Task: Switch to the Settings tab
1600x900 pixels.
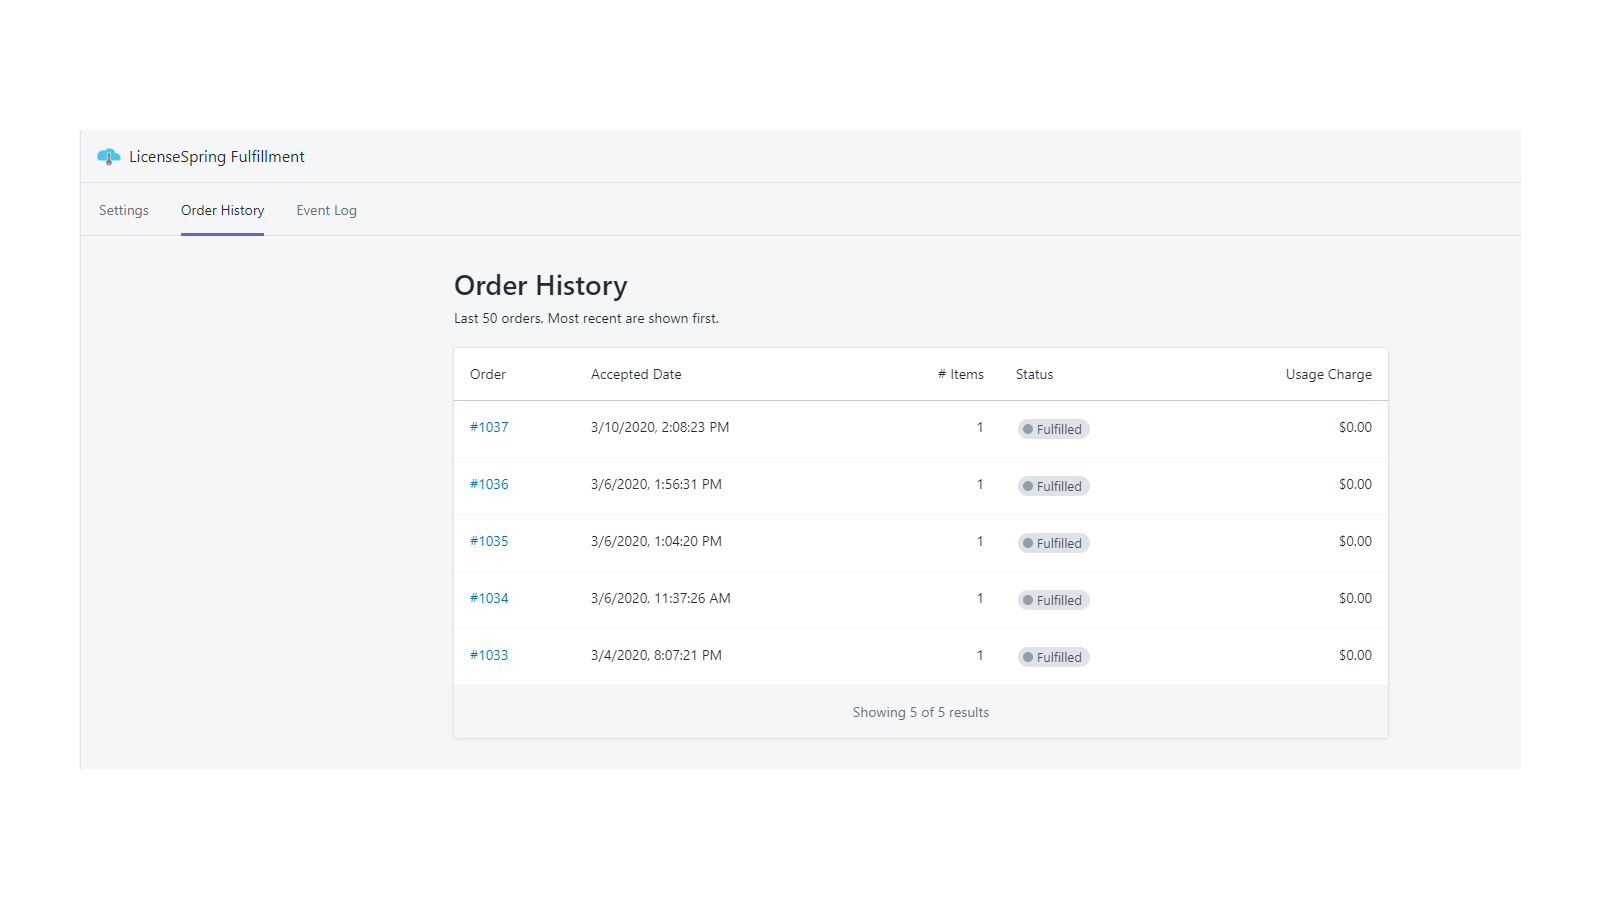Action: coord(123,210)
